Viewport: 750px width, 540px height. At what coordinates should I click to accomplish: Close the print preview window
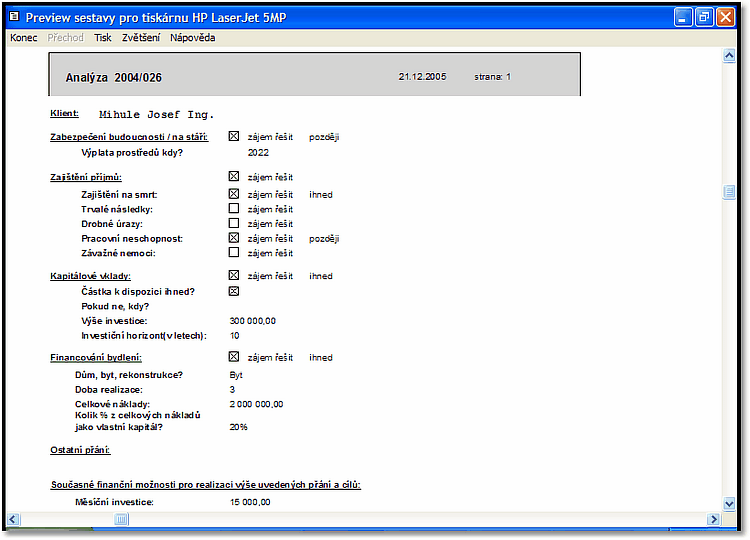click(x=725, y=17)
